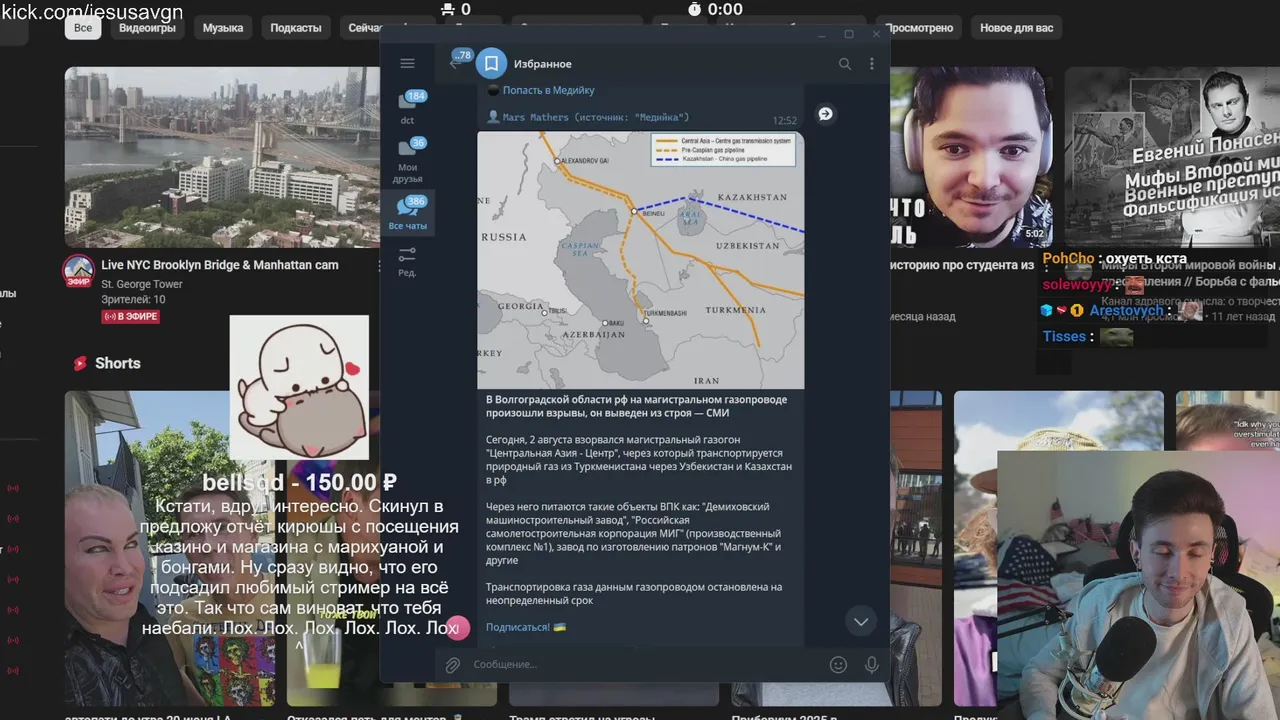Click the PohCho chat username
Viewport: 1280px width, 720px height.
pos(1068,259)
